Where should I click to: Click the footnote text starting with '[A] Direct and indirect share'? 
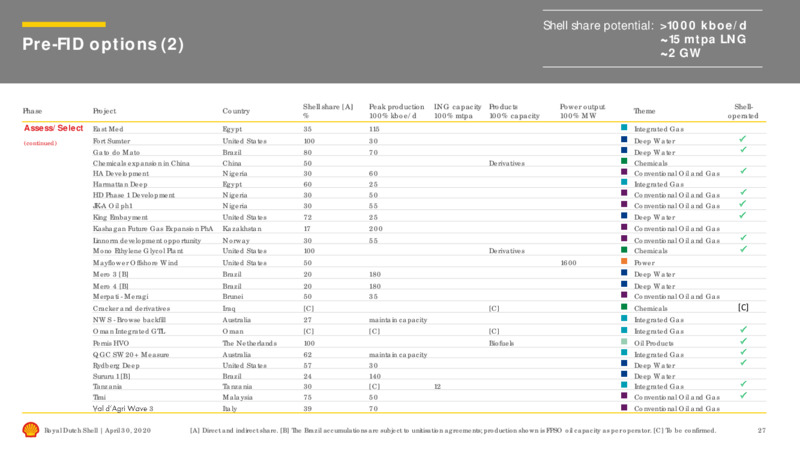[x=453, y=431]
